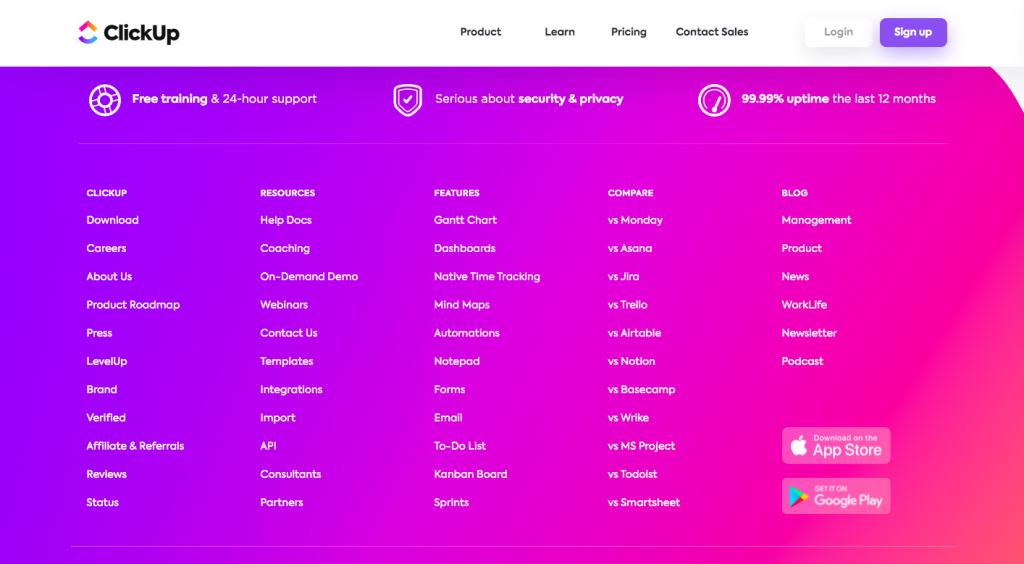Click the Login button
The width and height of the screenshot is (1024, 564).
pos(839,32)
